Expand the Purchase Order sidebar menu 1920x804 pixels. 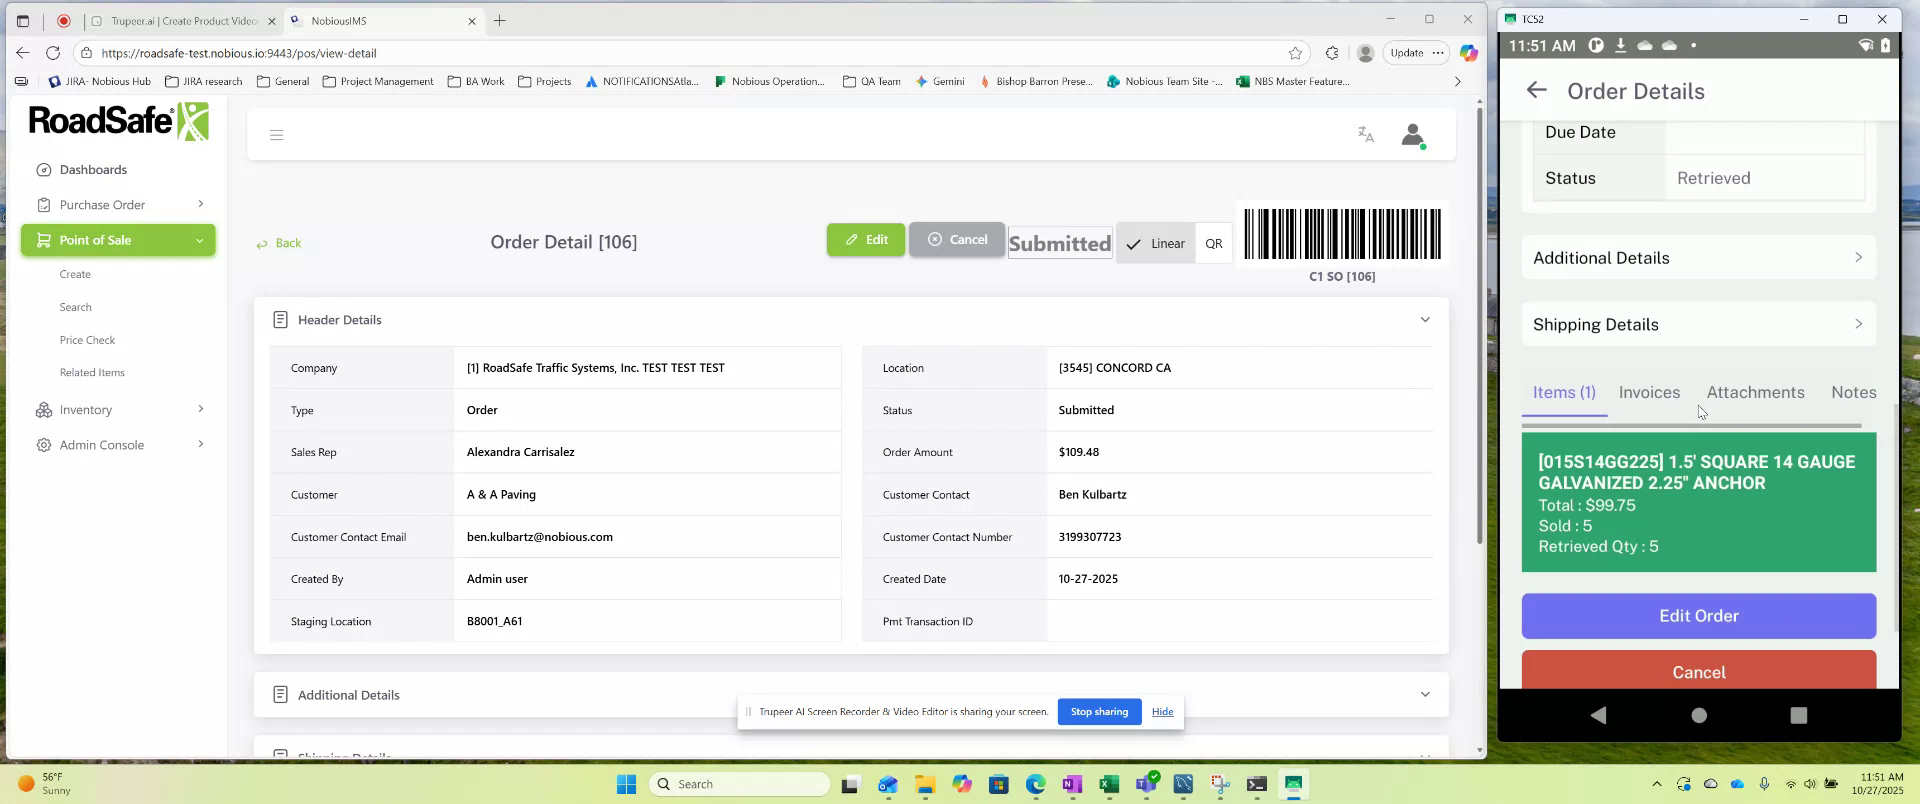pos(118,205)
